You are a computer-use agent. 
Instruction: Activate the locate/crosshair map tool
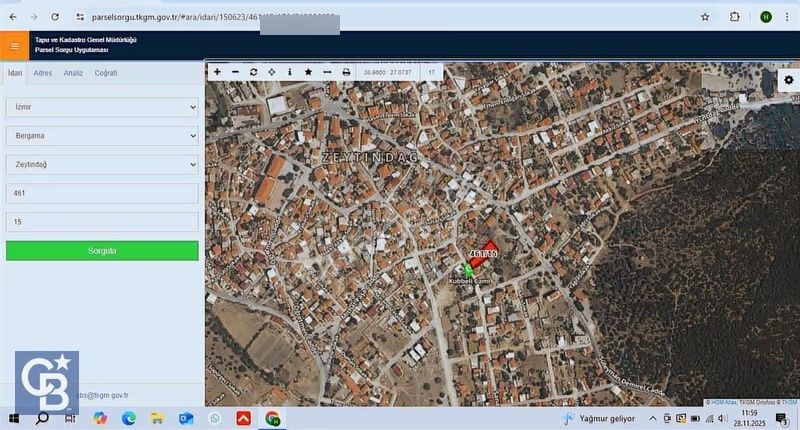(x=271, y=72)
